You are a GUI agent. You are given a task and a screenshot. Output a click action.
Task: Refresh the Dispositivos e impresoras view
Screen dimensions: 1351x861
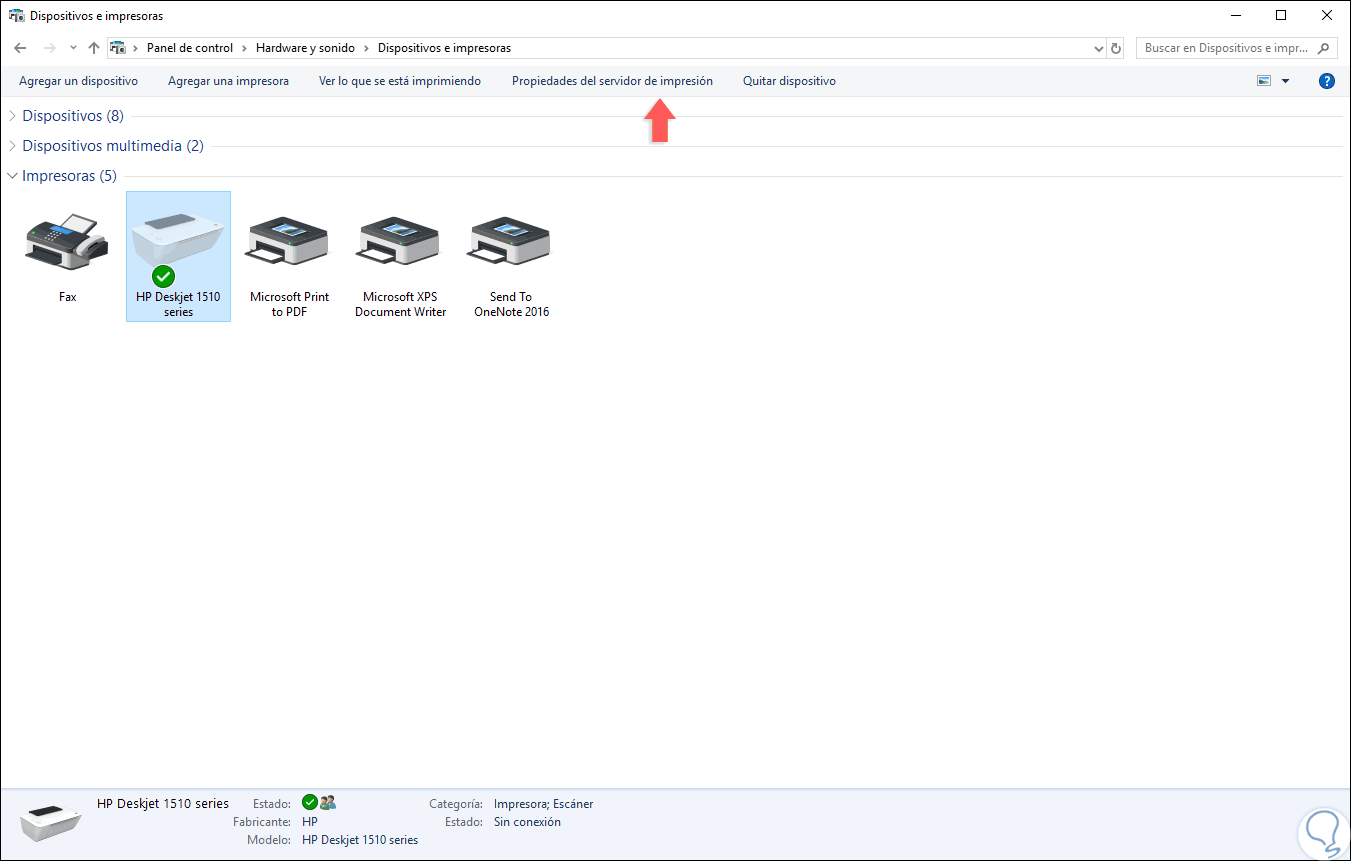1116,48
